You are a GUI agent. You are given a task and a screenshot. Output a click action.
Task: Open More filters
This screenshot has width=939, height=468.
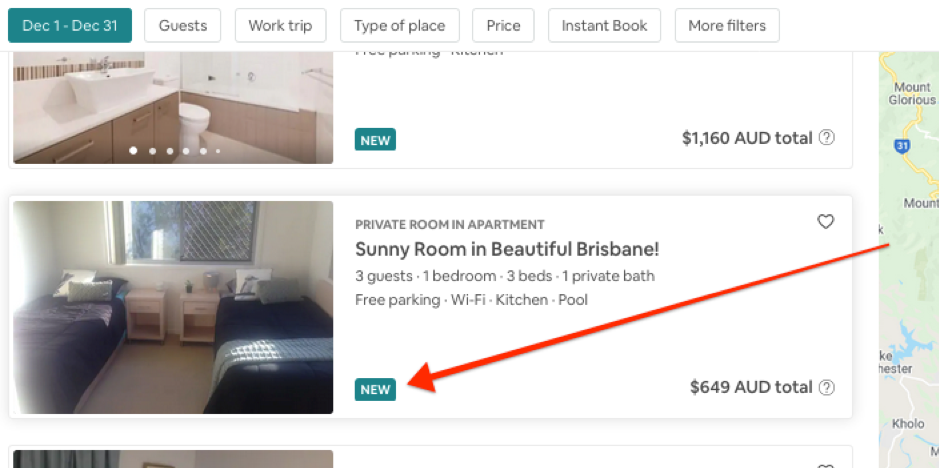tap(727, 26)
